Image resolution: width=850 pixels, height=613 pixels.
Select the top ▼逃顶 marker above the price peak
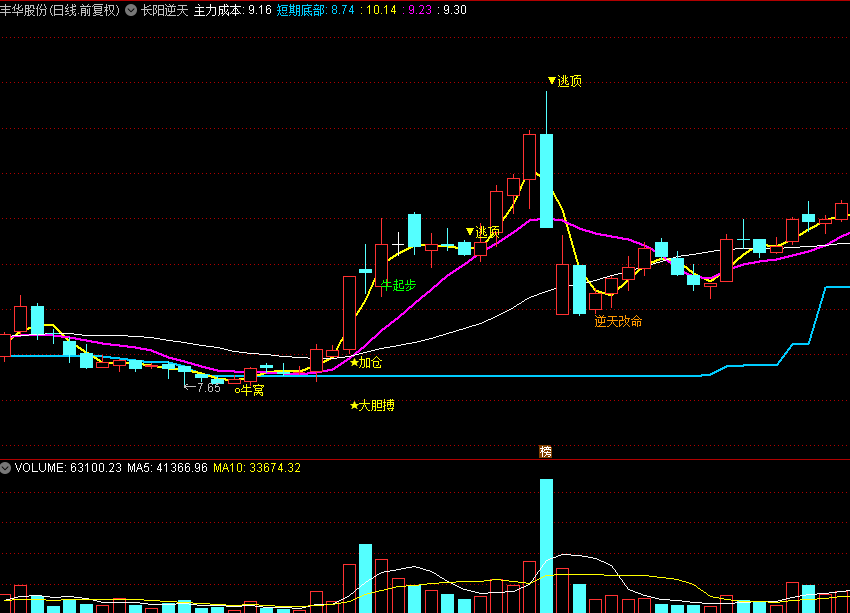click(564, 81)
